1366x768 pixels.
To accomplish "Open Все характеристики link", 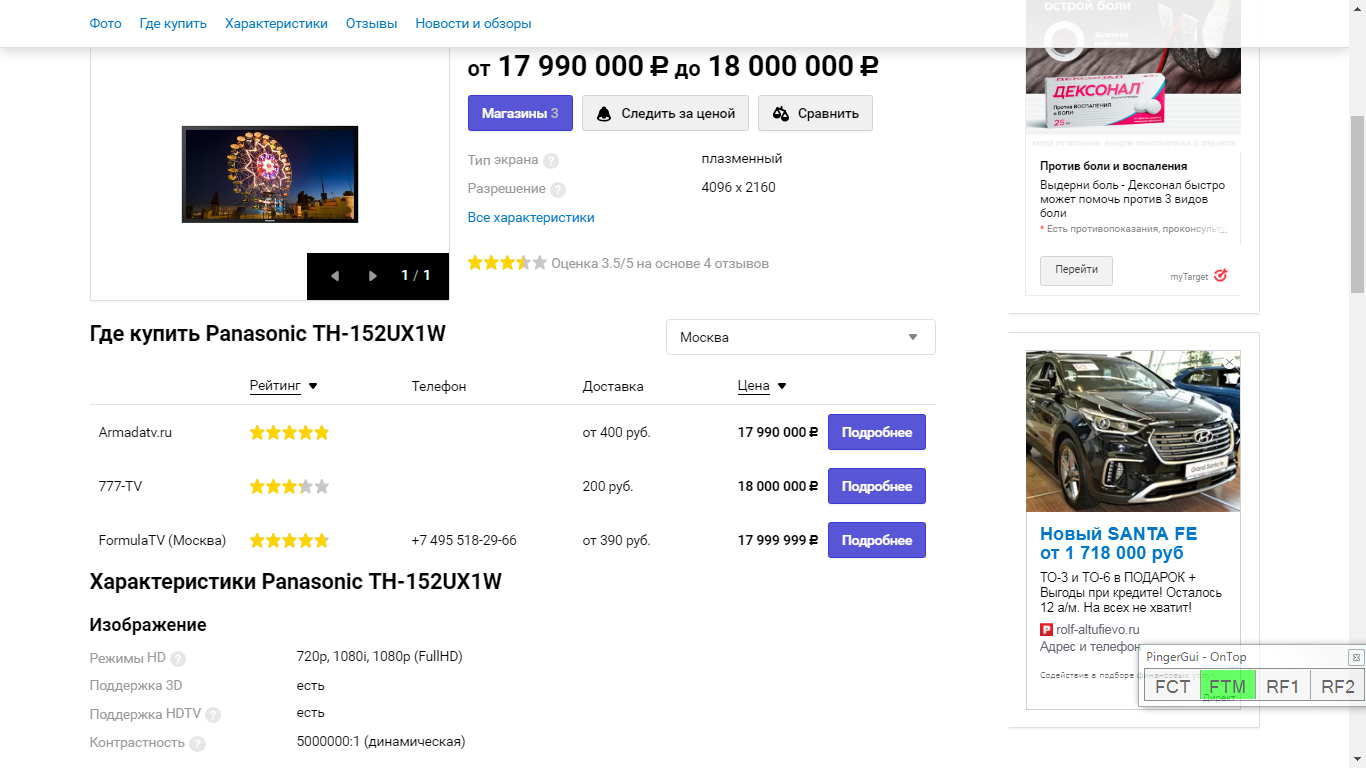I will click(x=531, y=217).
